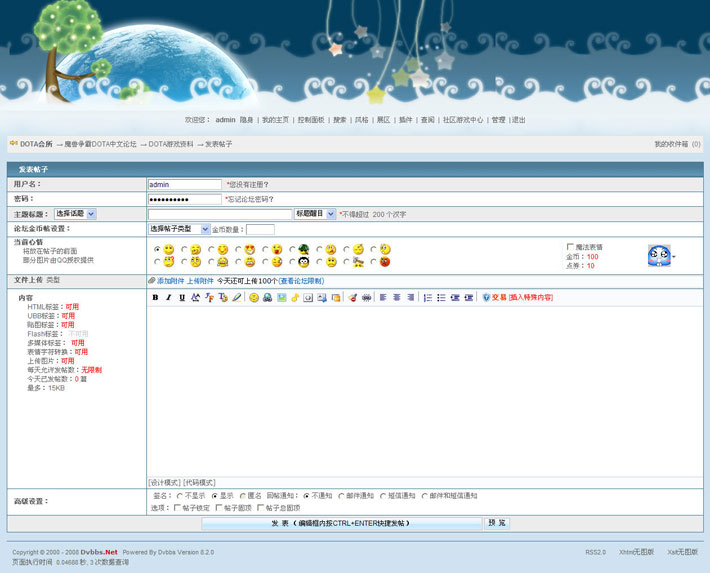Select the 不显示 signature radio button

point(179,495)
